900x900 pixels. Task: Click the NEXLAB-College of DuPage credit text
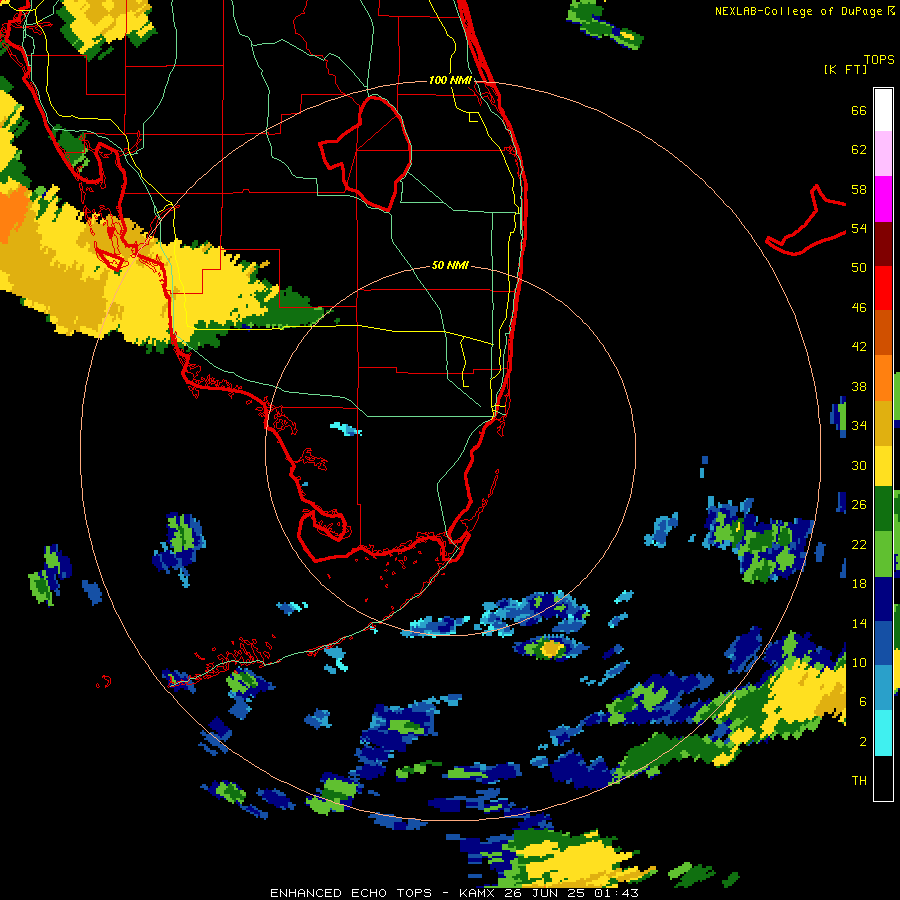[805, 11]
